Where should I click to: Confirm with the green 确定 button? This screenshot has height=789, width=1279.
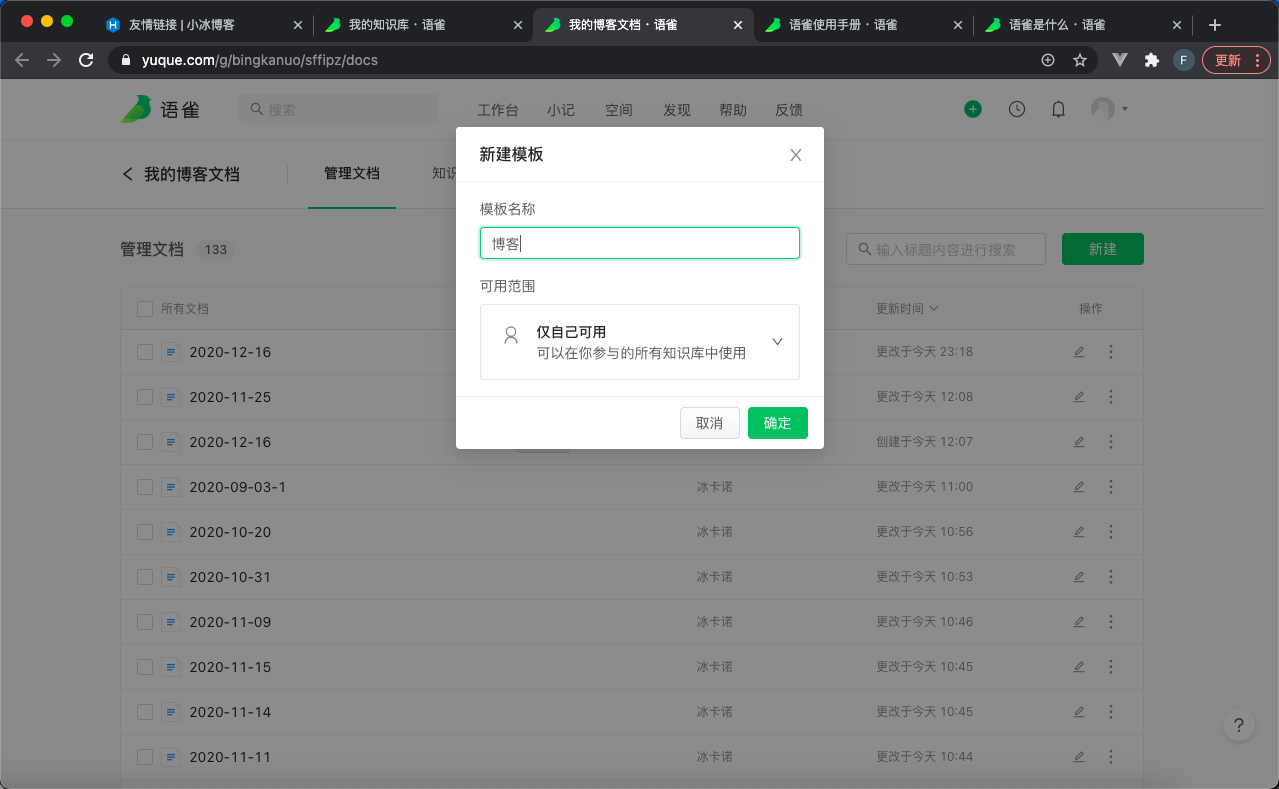[x=777, y=423]
